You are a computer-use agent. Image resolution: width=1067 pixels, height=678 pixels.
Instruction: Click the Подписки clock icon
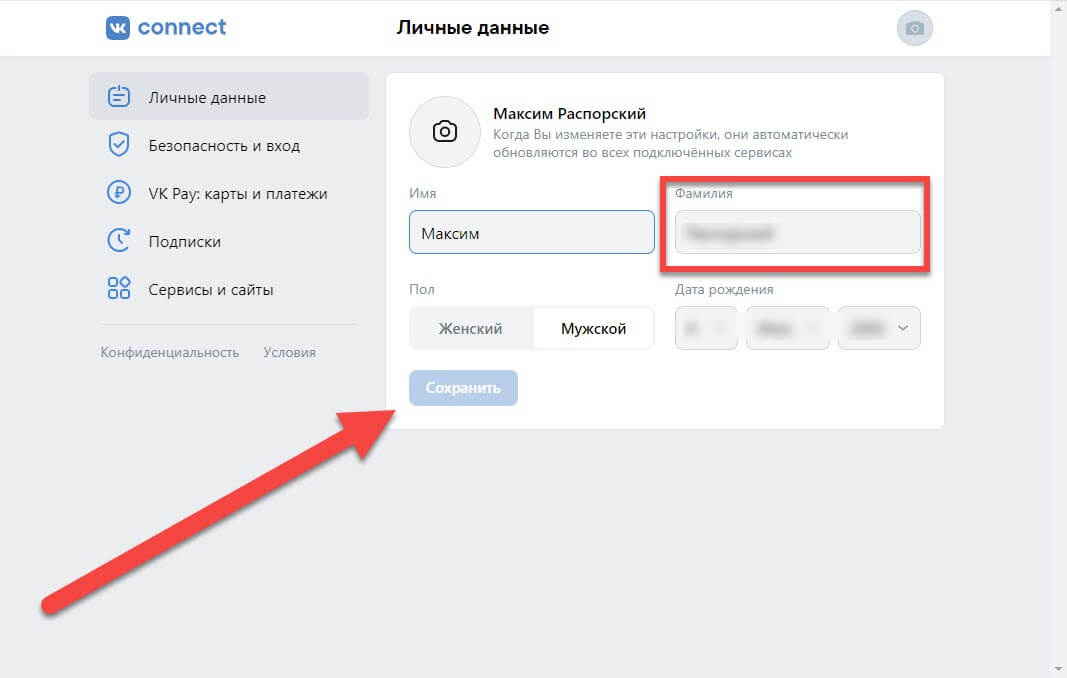[118, 240]
